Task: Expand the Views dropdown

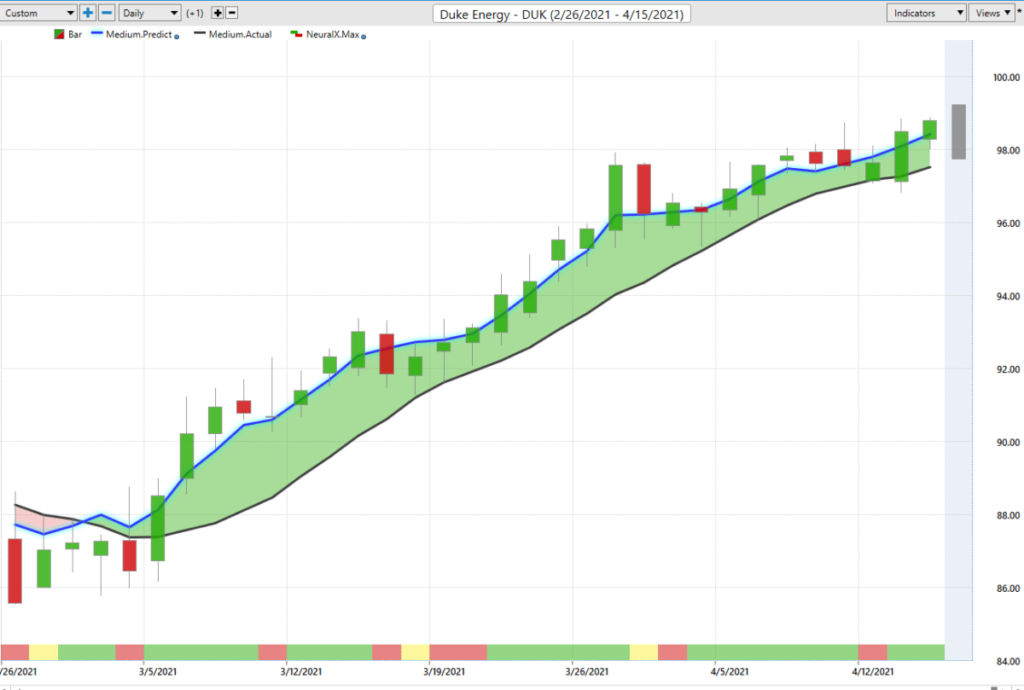Action: pos(992,13)
